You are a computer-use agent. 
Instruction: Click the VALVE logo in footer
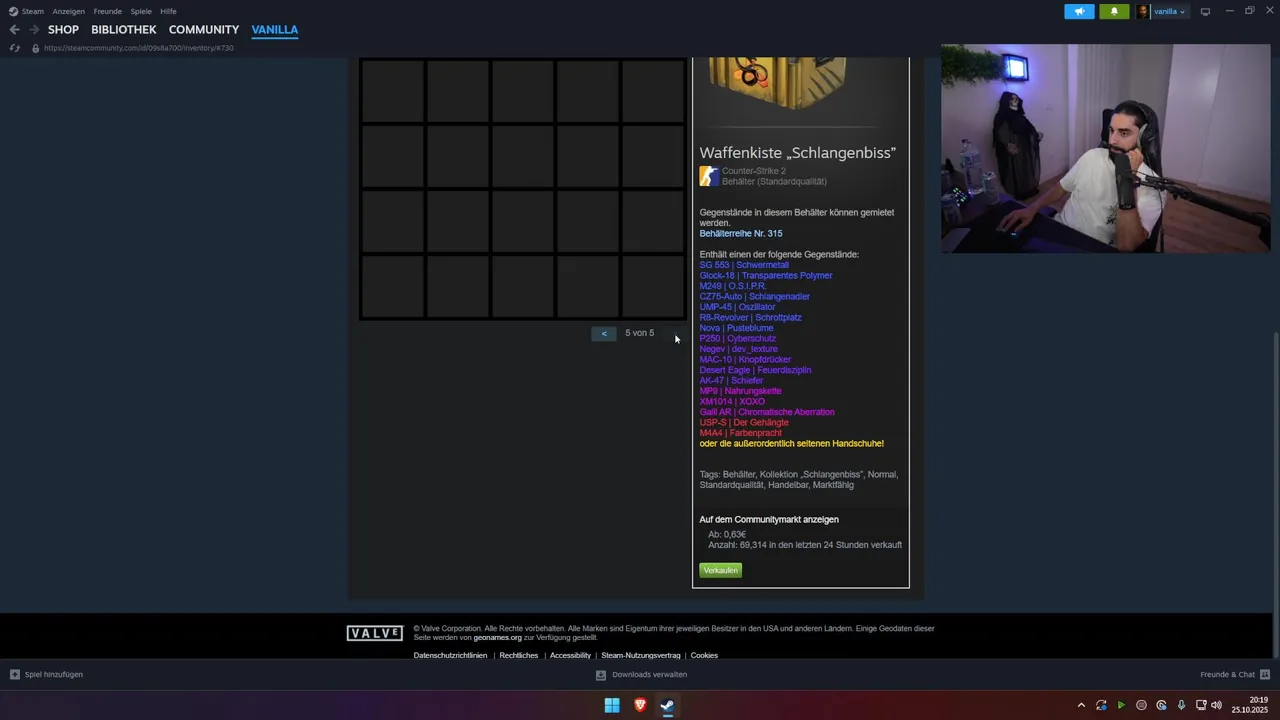(x=375, y=633)
